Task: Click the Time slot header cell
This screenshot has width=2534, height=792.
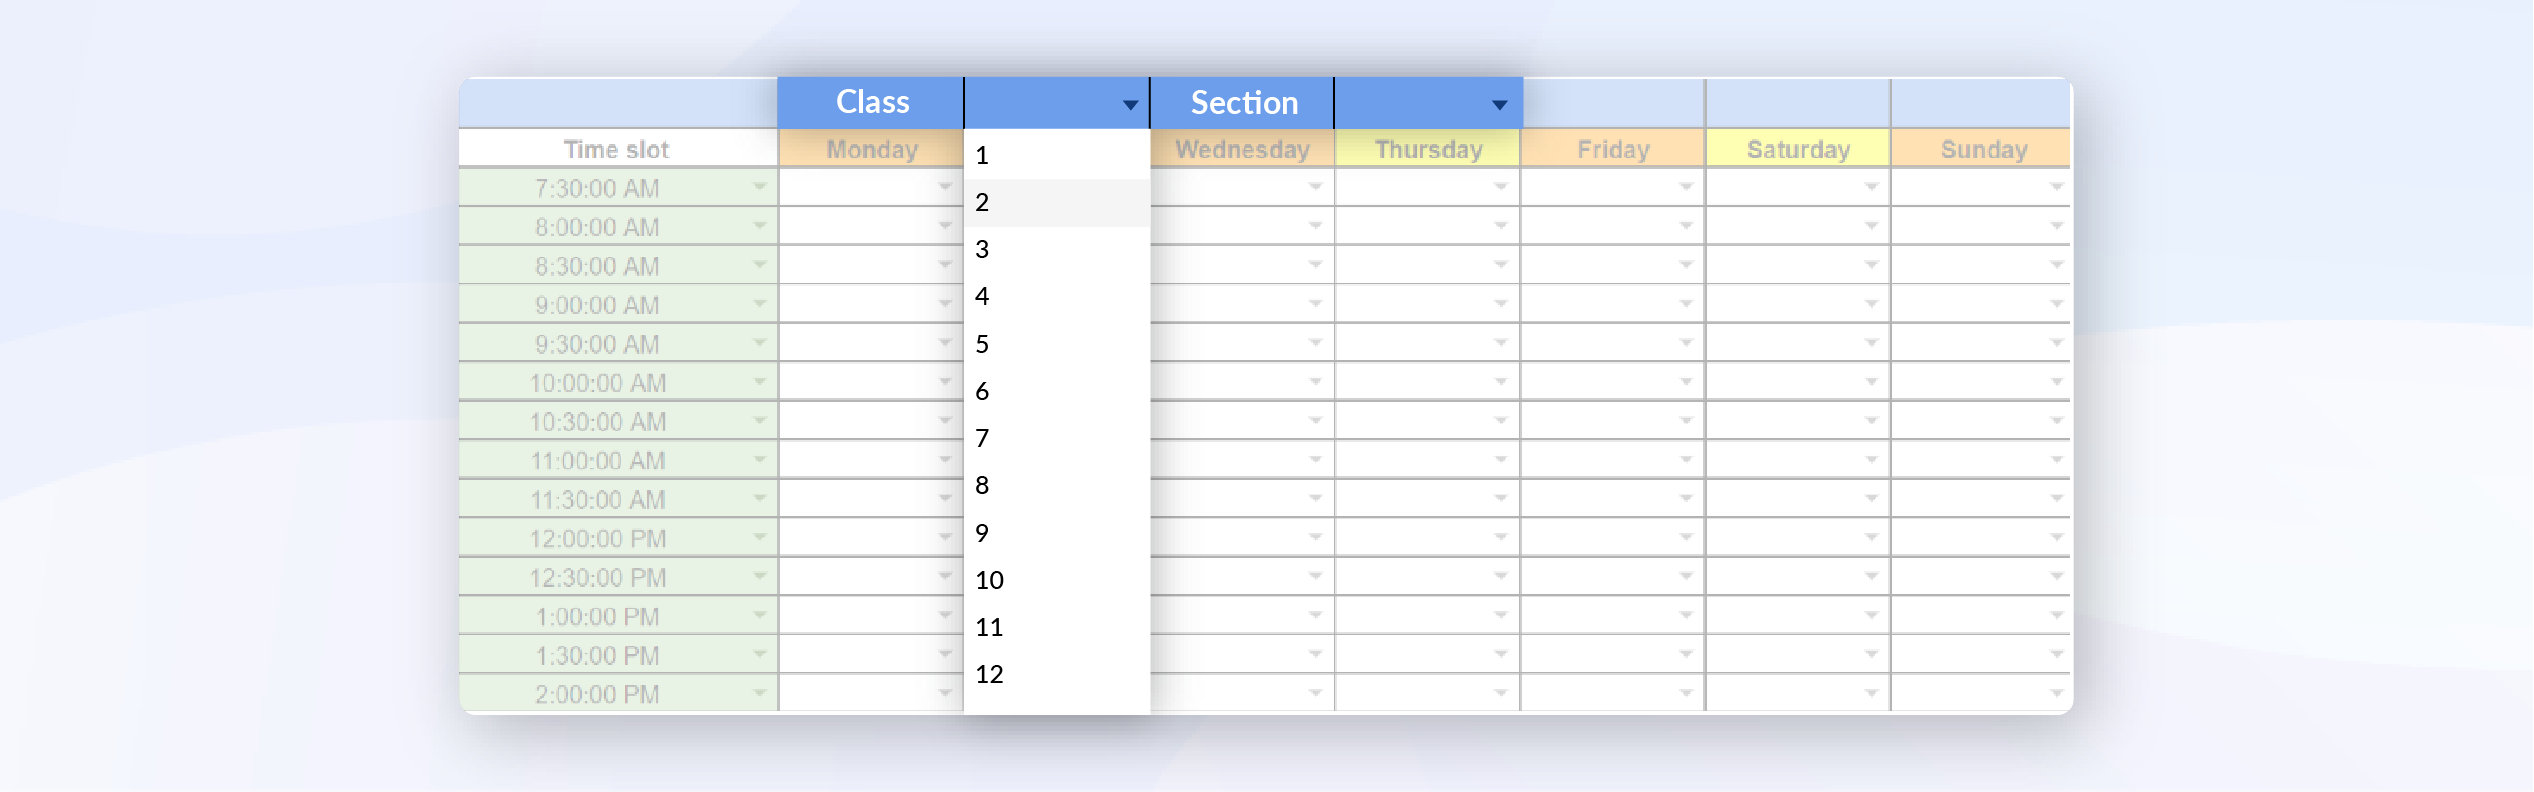Action: click(616, 149)
